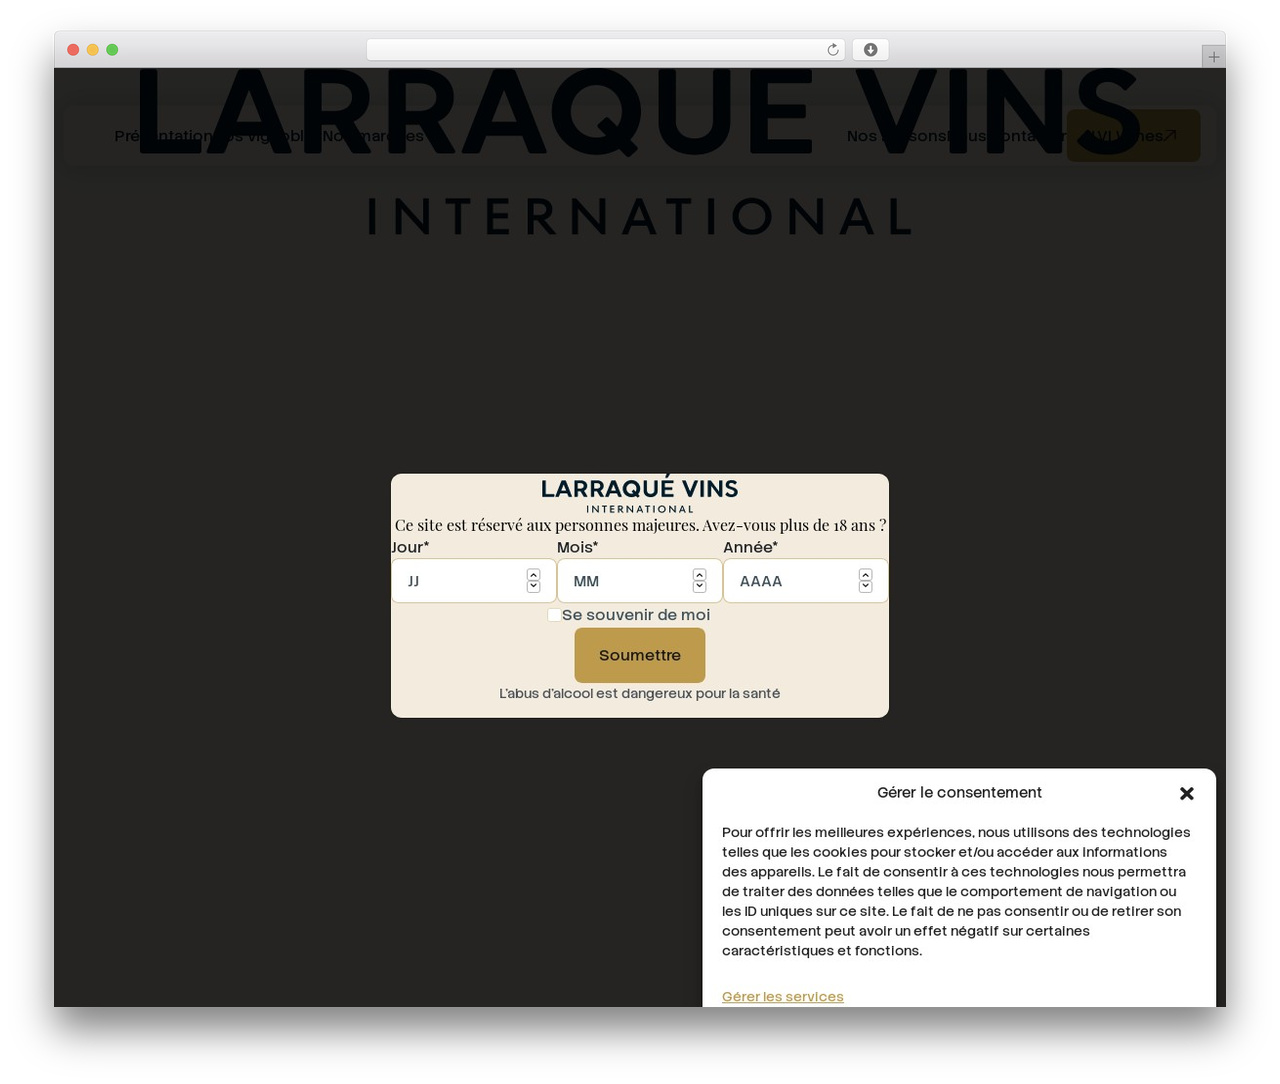Click the dimmed 'Présentation' navigation item
Screen dimensions: 1280x1084
[x=163, y=136]
